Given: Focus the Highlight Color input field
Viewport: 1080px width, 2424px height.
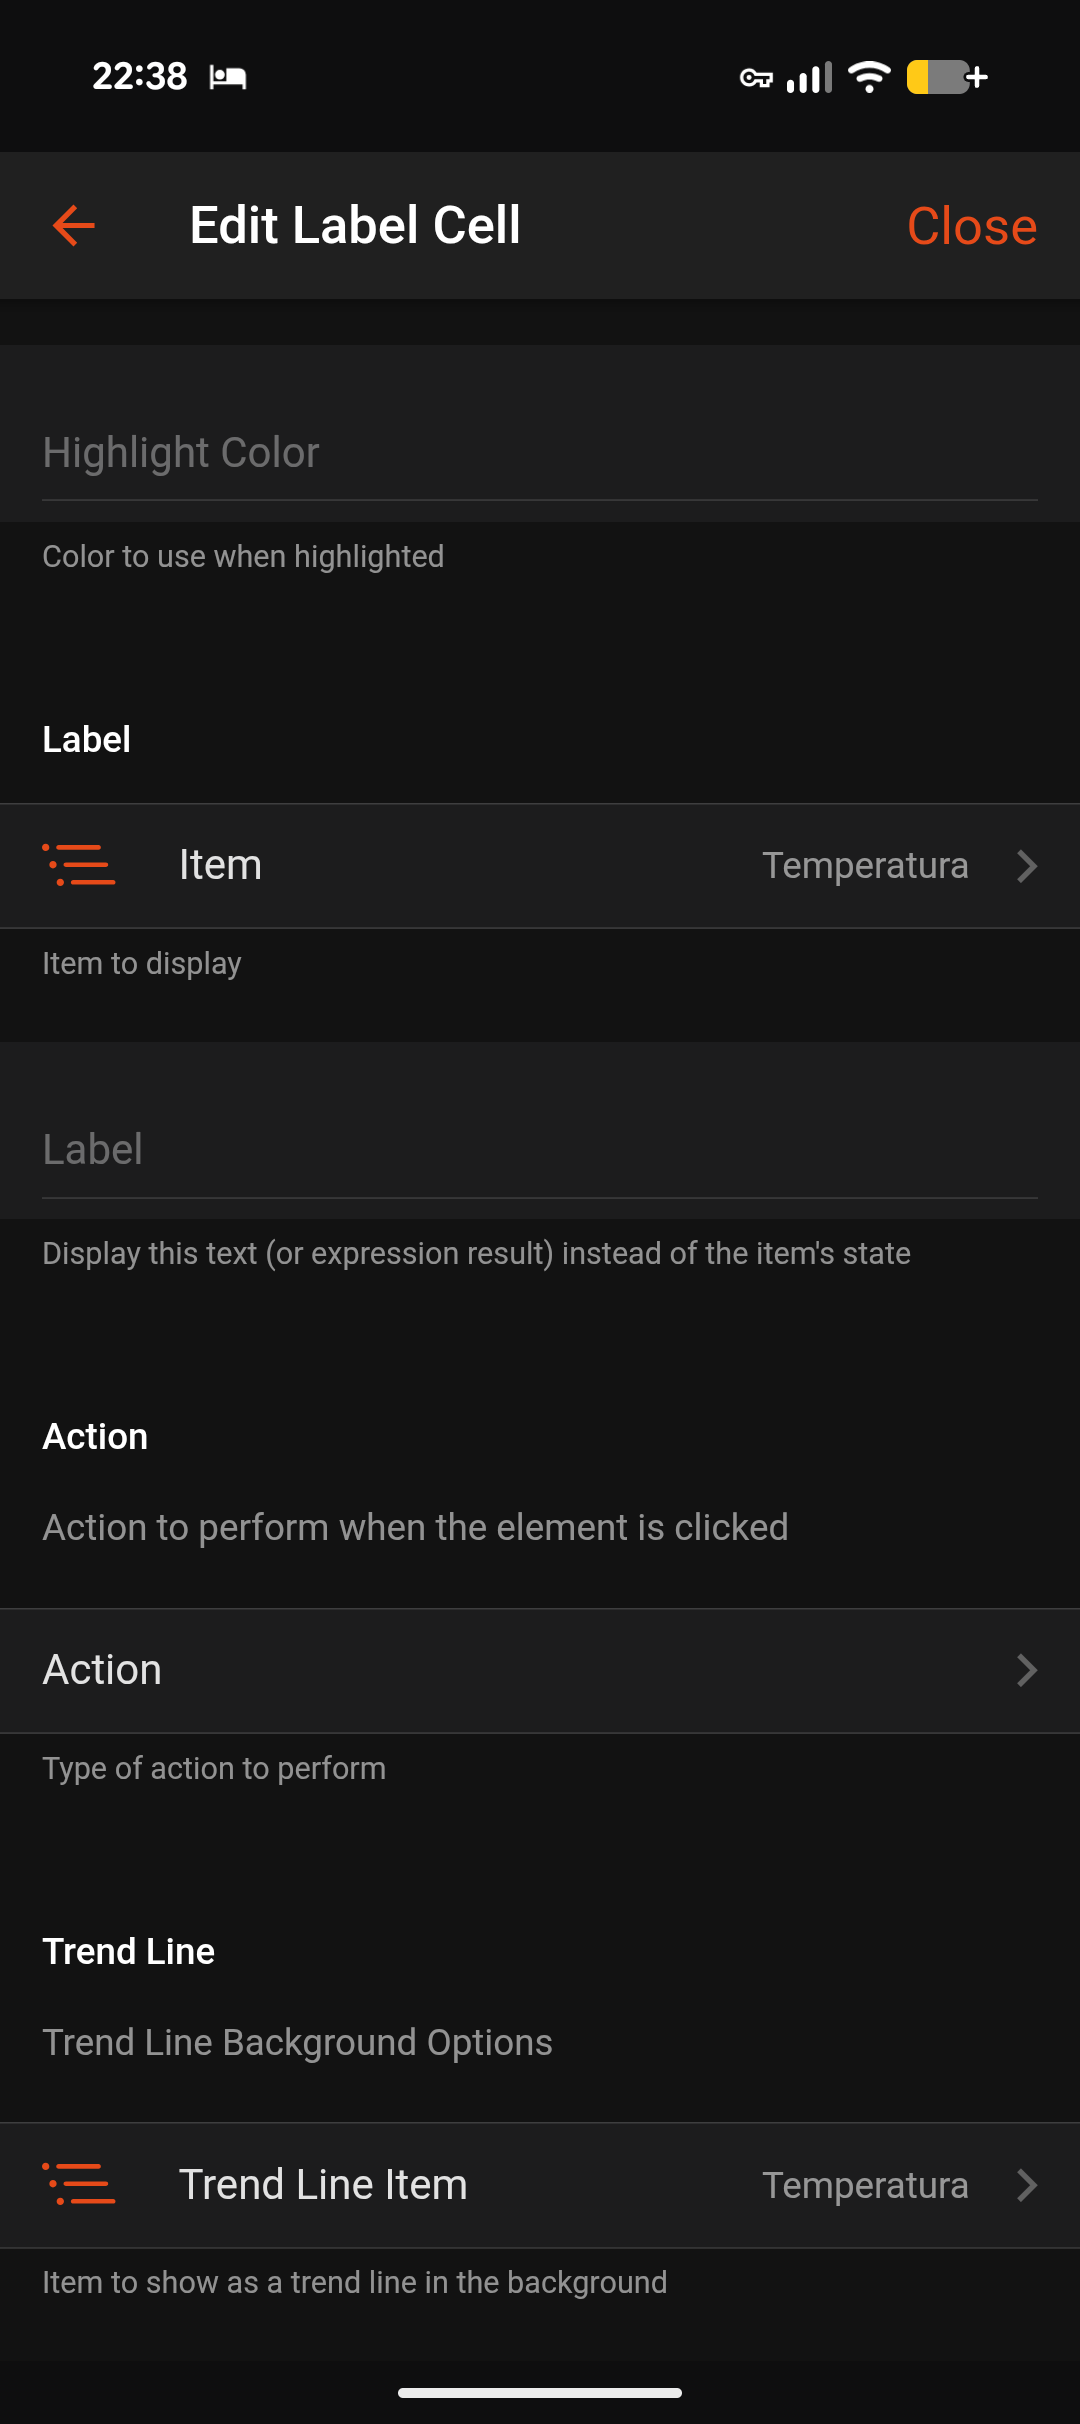Looking at the screenshot, I should [540, 453].
